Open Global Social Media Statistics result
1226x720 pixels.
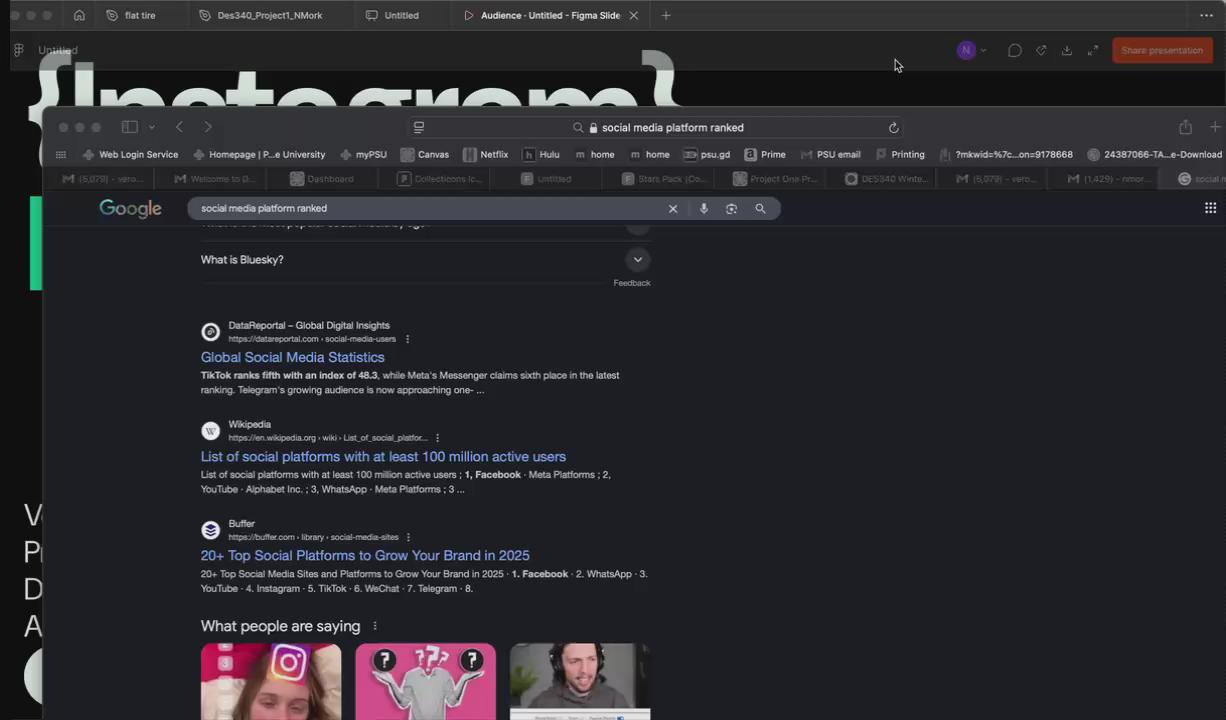(x=292, y=357)
